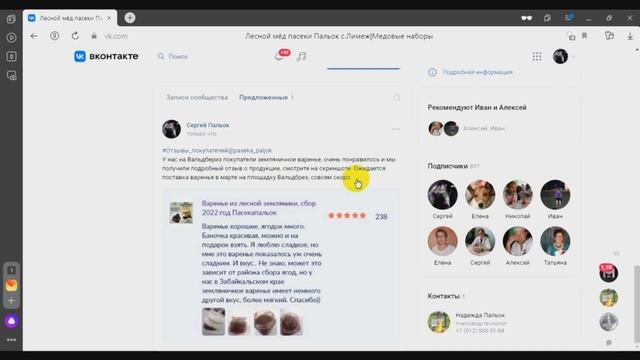Collapse chat sidebar with double arrow
Viewport: 640px width, 360px height.
pyautogui.click(x=616, y=253)
